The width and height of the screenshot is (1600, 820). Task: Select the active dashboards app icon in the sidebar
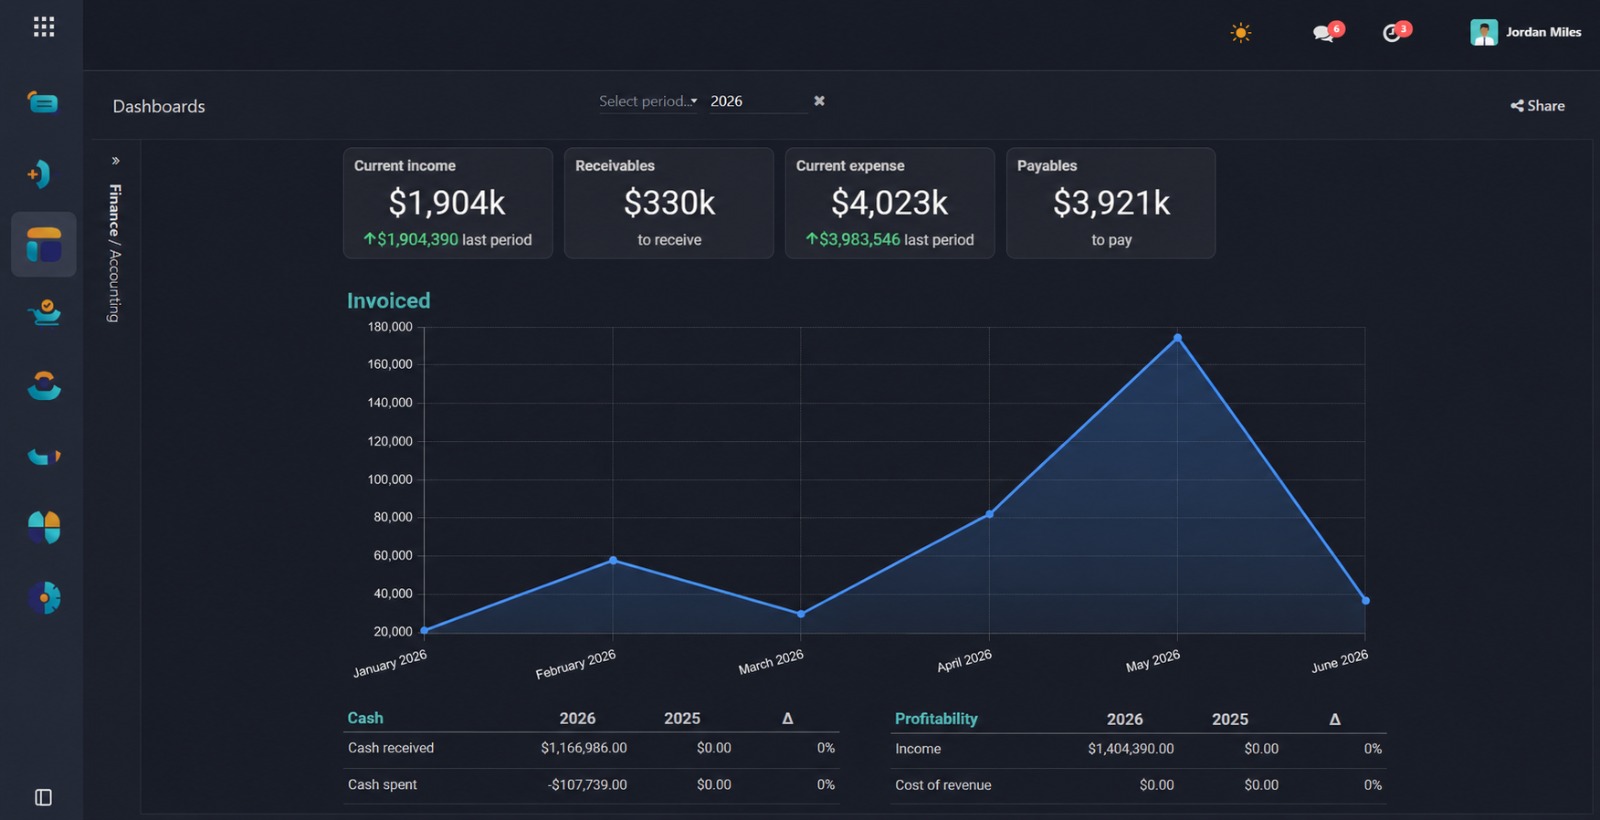(44, 244)
